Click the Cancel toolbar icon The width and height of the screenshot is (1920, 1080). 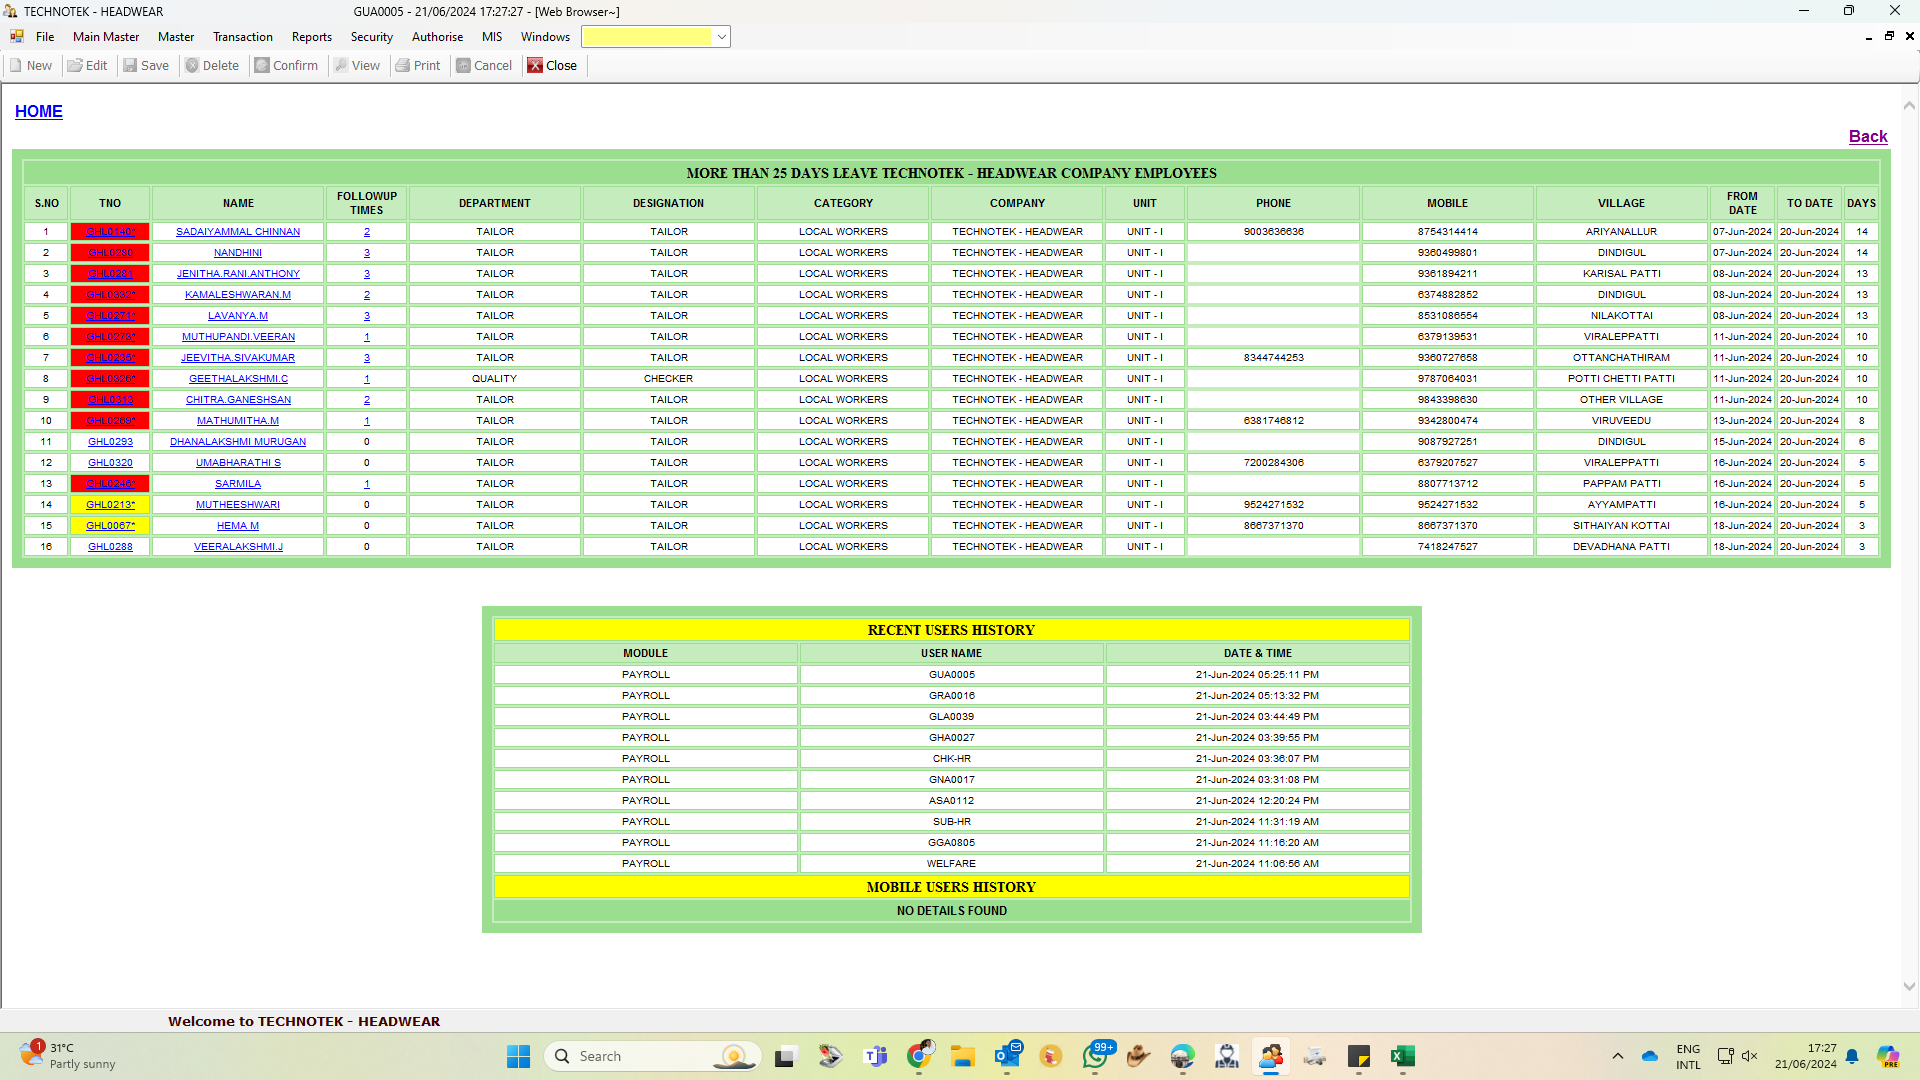point(484,66)
